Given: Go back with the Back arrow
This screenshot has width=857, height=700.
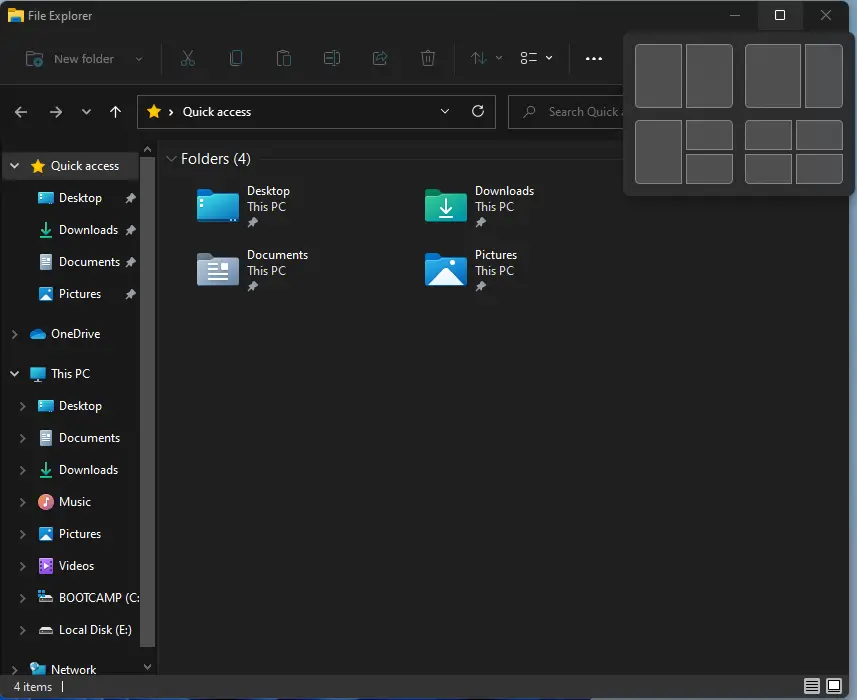Looking at the screenshot, I should pos(21,112).
